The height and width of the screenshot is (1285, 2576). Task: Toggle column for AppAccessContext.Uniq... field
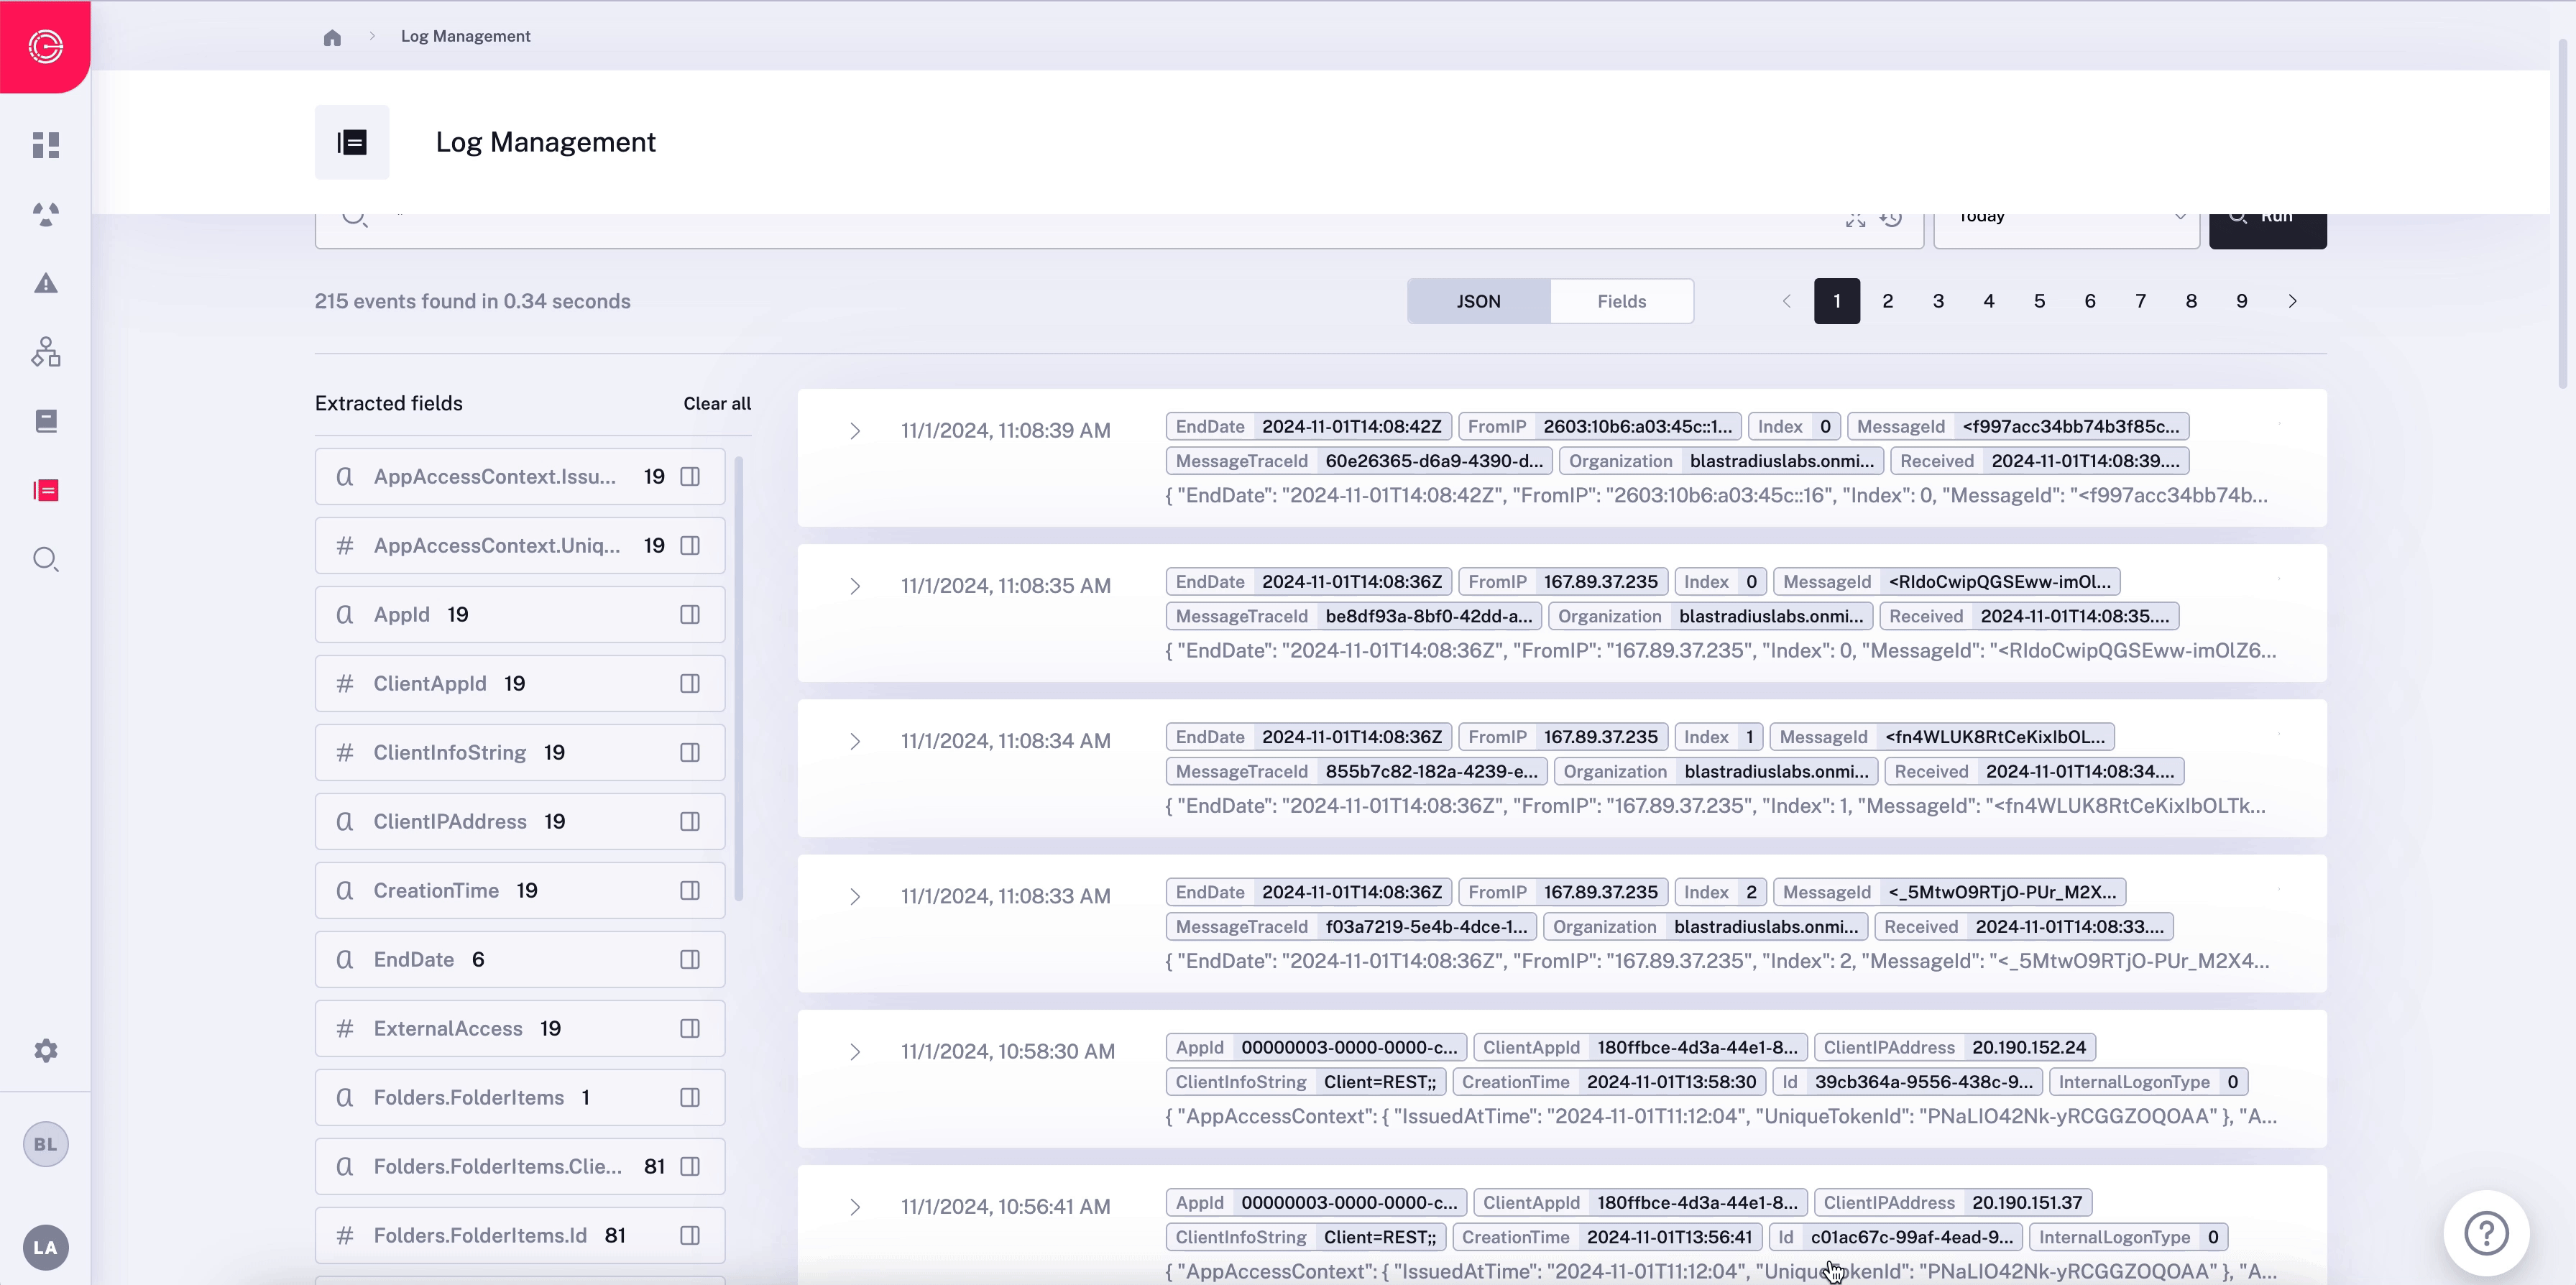(690, 545)
